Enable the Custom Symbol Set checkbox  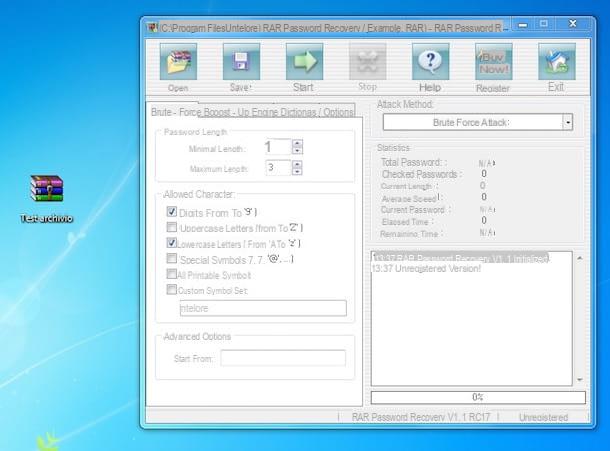pyautogui.click(x=172, y=290)
